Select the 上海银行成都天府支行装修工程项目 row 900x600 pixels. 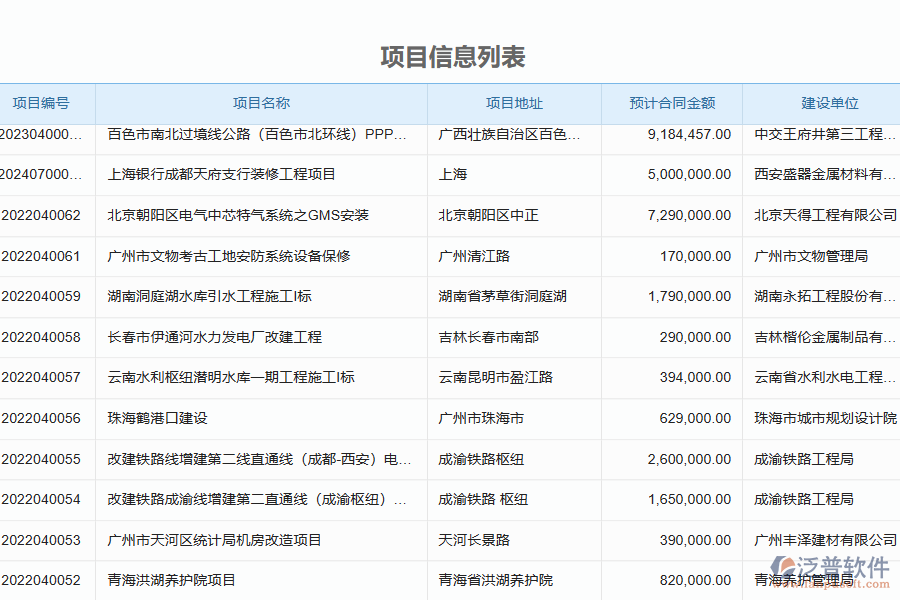tap(222, 174)
